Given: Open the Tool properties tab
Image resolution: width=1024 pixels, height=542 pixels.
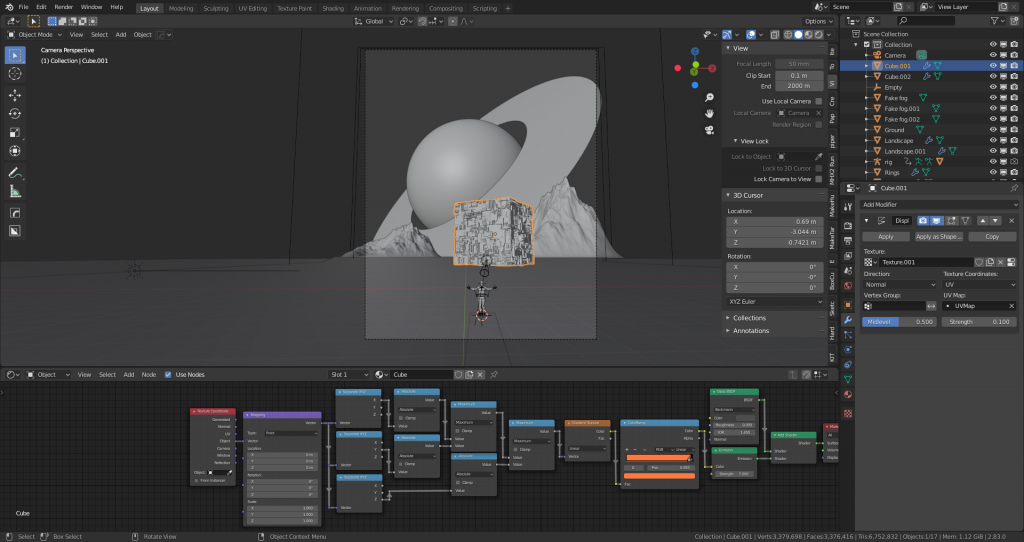Looking at the screenshot, I should pos(848,207).
